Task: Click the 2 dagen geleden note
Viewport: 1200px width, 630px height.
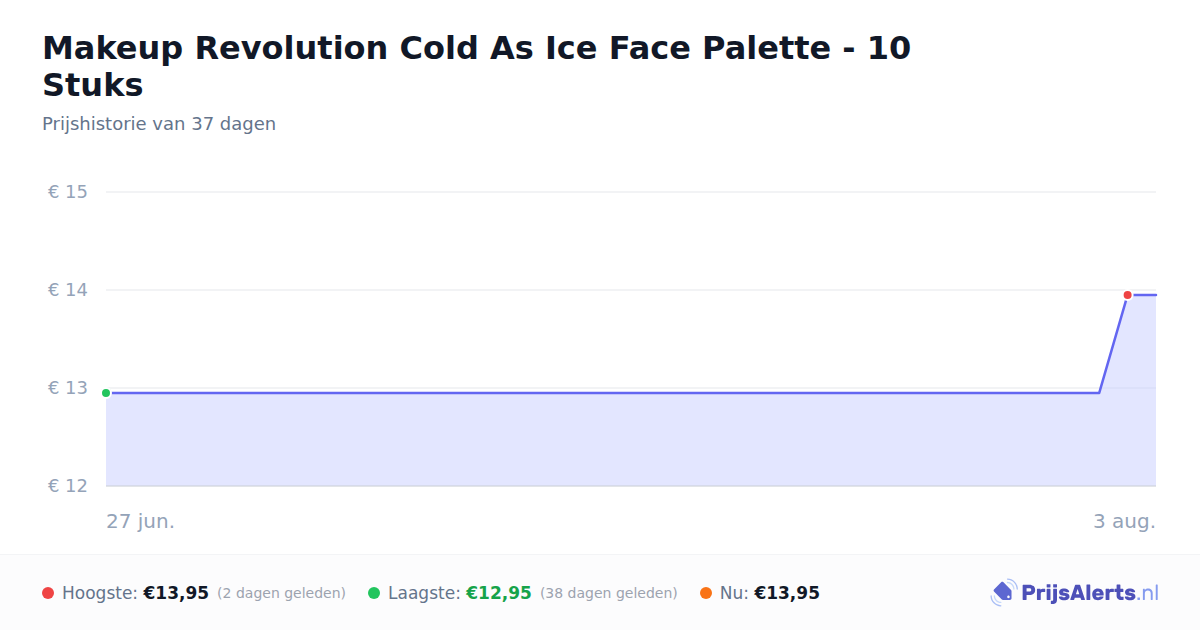Action: click(281, 594)
